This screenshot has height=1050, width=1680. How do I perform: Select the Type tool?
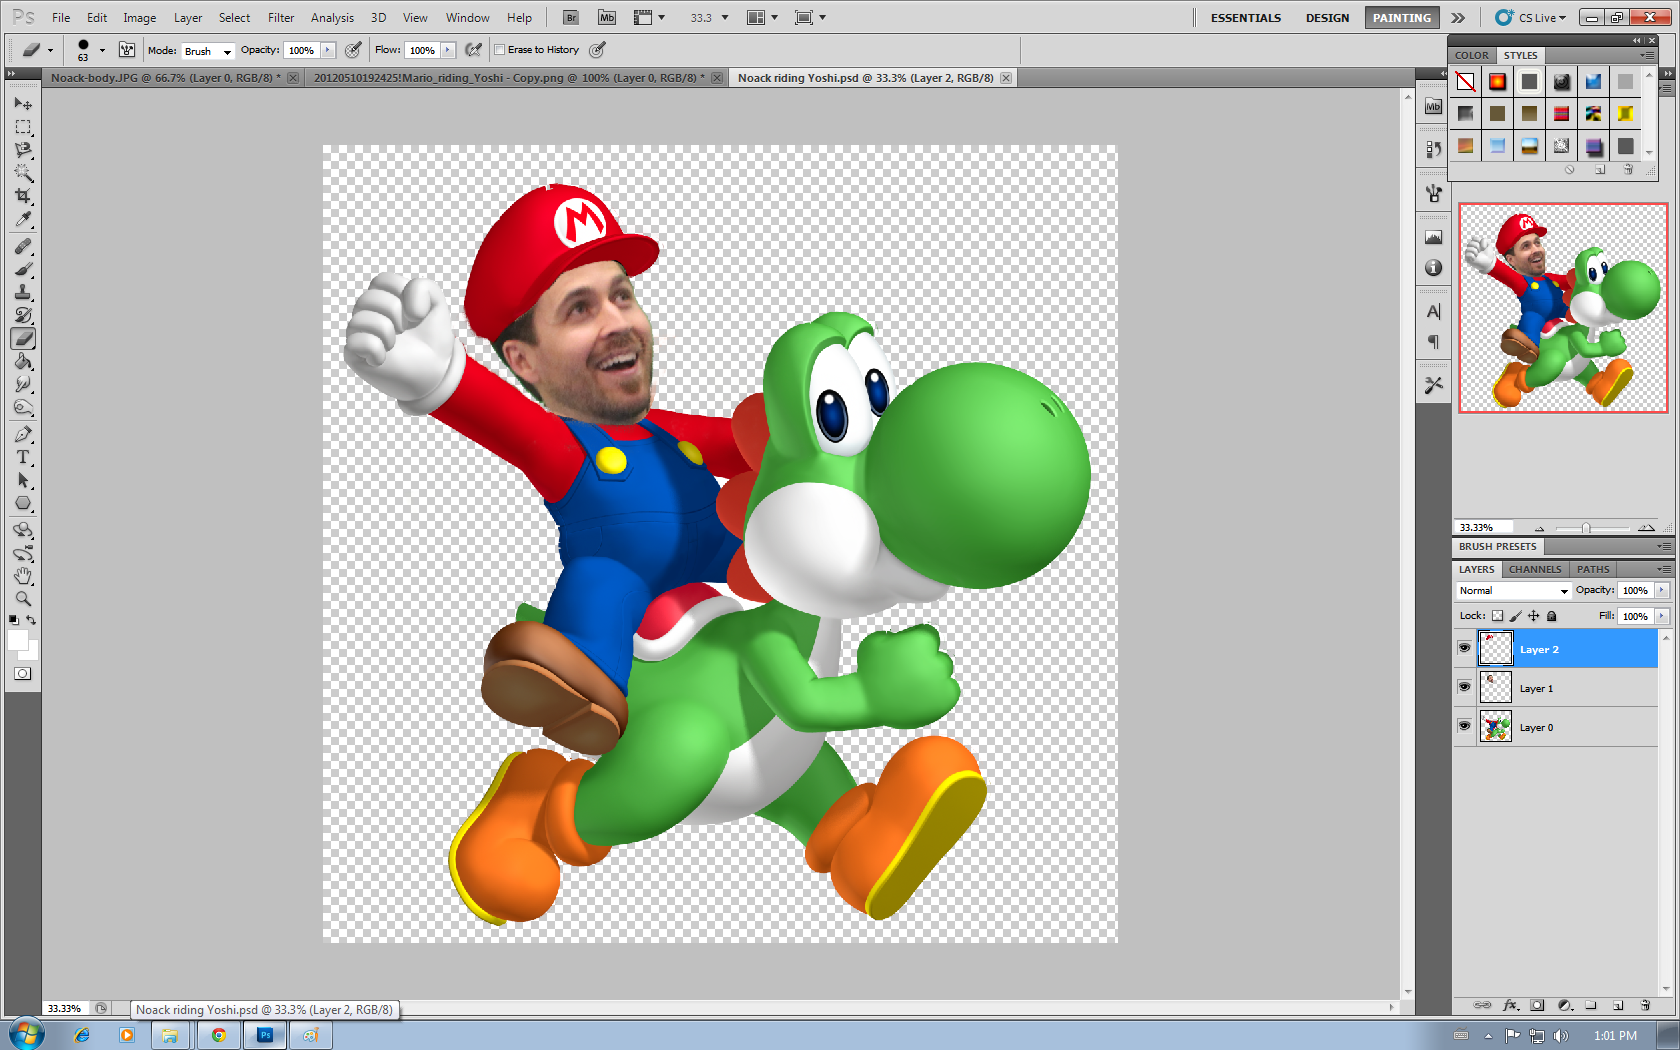(x=23, y=457)
